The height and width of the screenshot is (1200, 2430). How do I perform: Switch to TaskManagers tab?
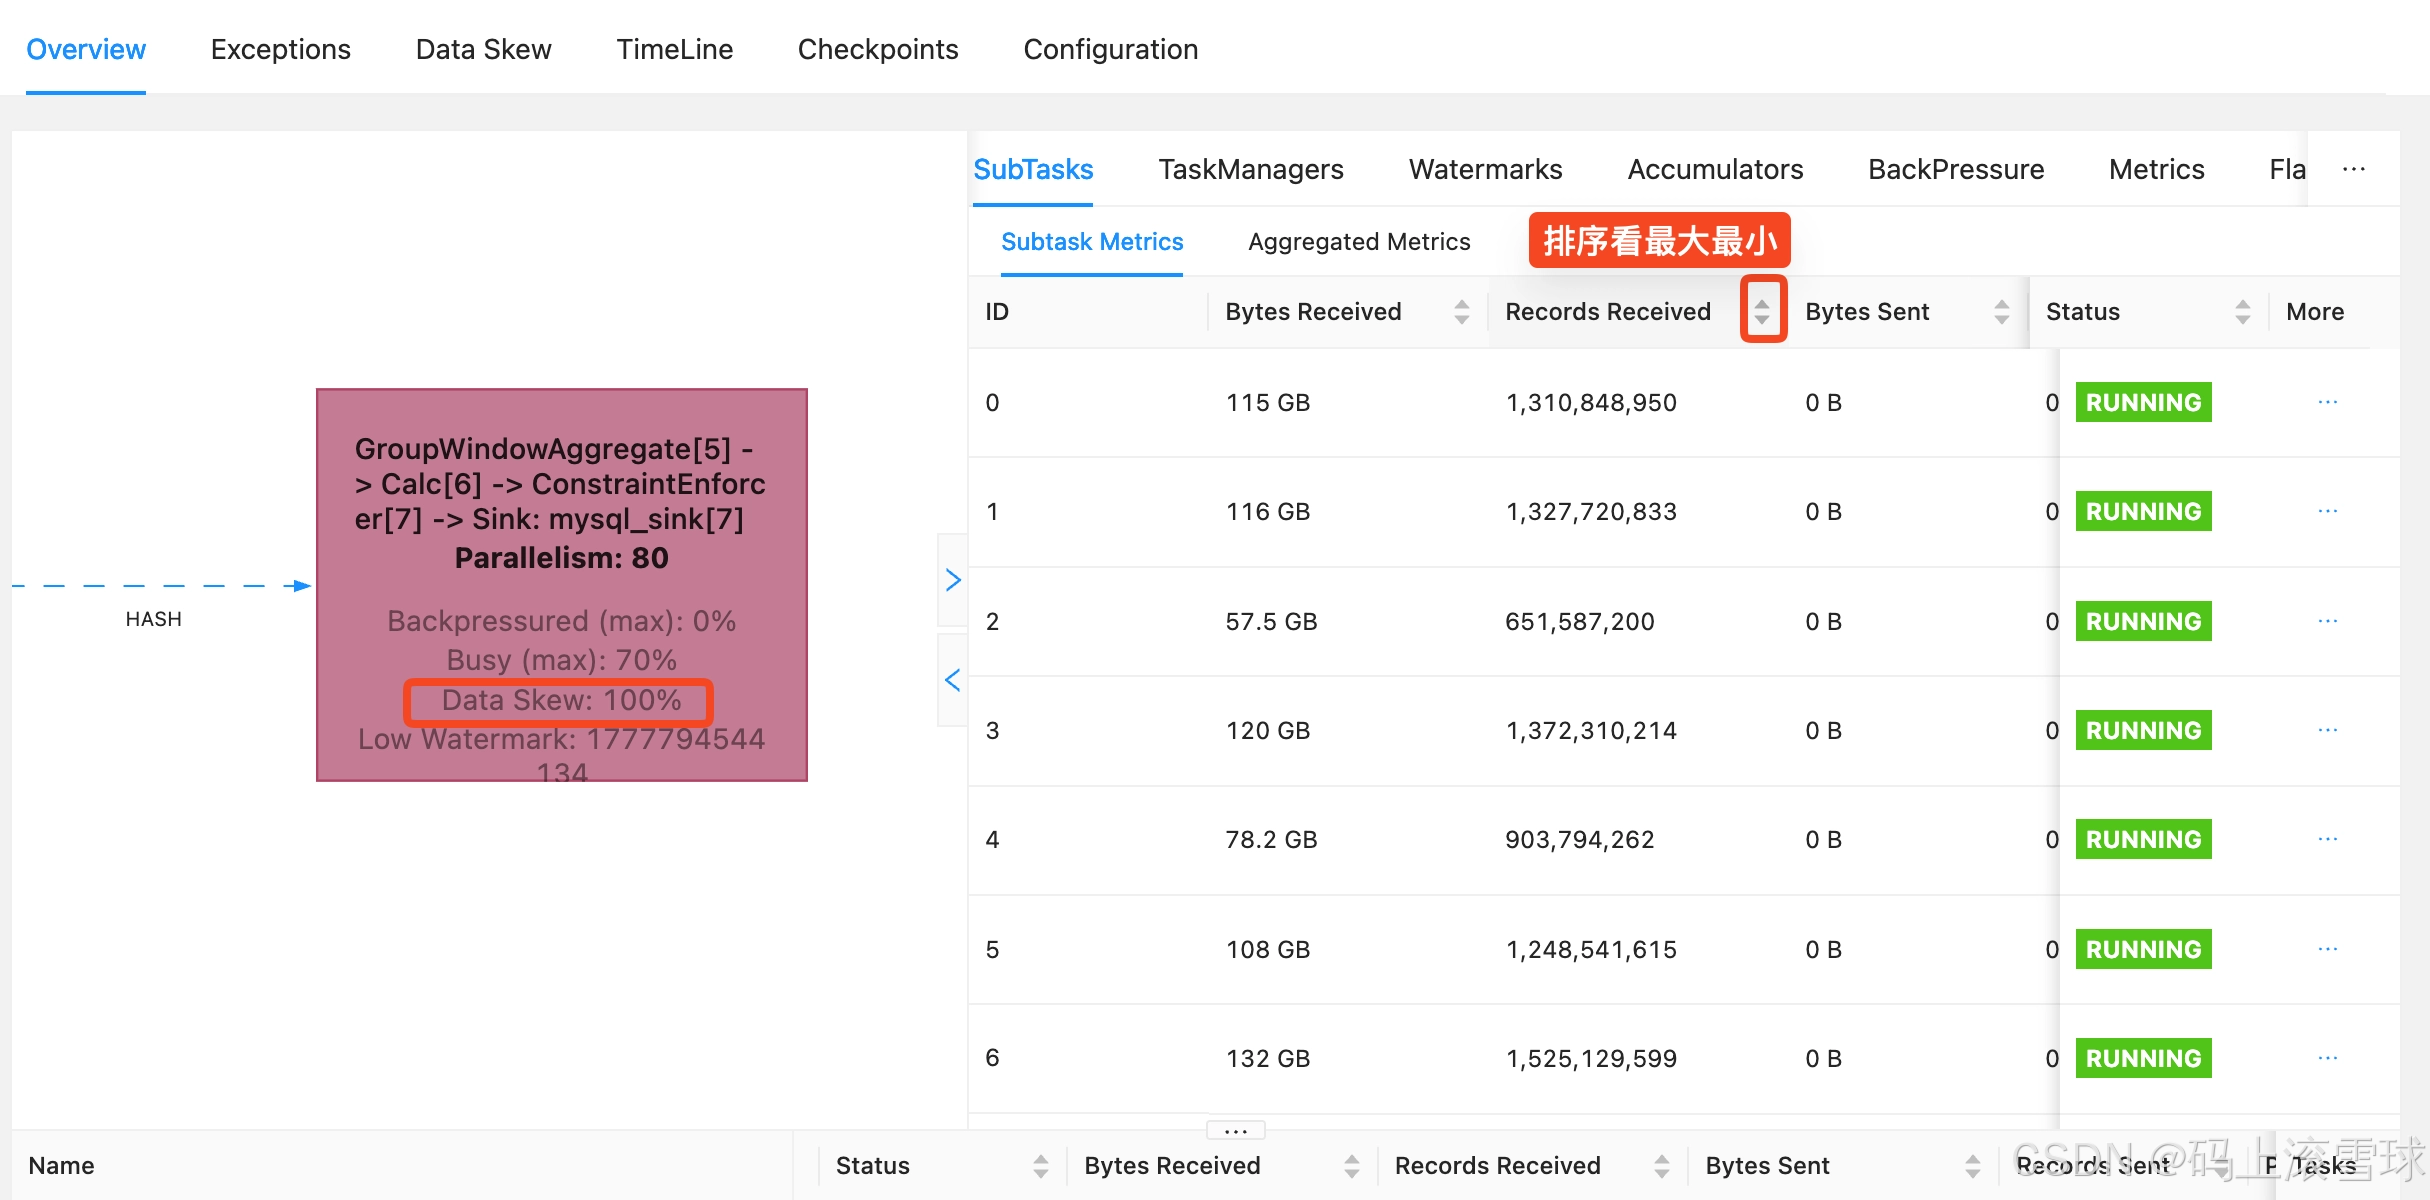(x=1251, y=169)
